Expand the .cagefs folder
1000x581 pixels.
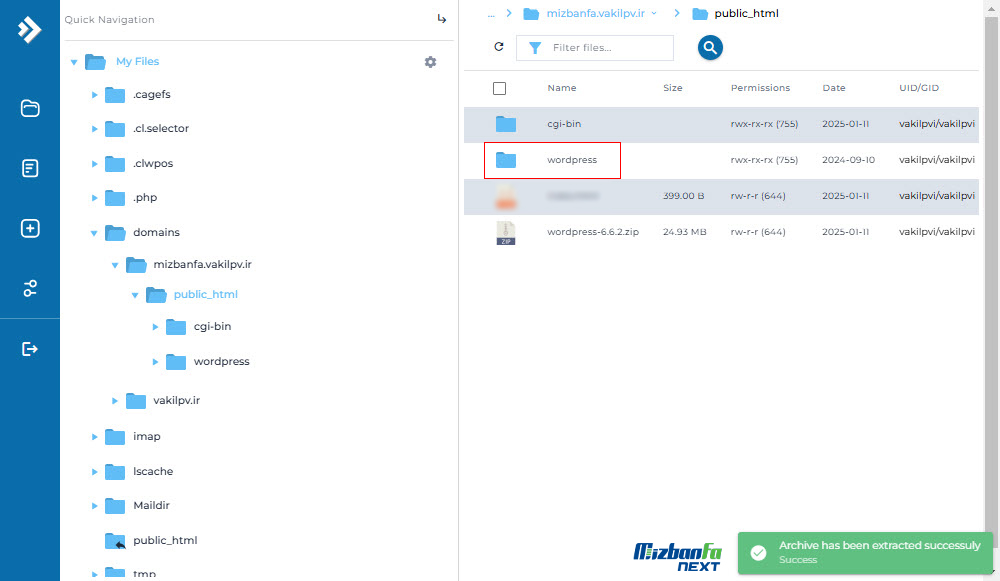[94, 95]
